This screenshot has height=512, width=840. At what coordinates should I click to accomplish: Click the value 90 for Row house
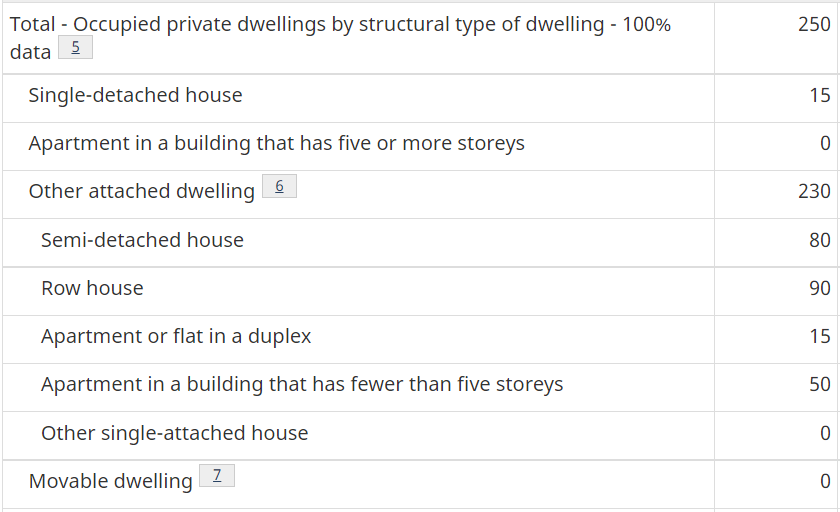point(820,288)
